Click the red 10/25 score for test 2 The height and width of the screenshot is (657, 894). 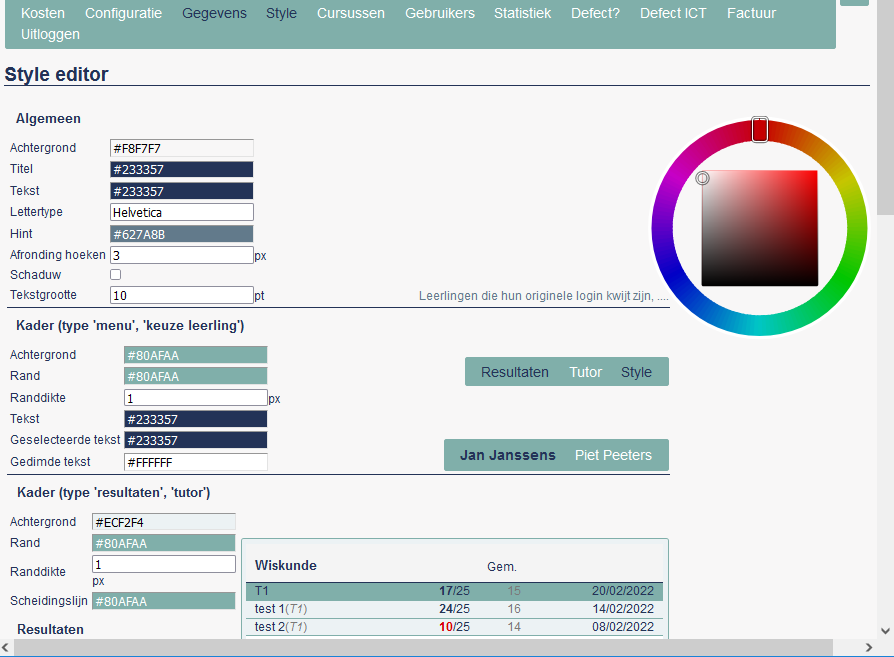click(x=454, y=627)
